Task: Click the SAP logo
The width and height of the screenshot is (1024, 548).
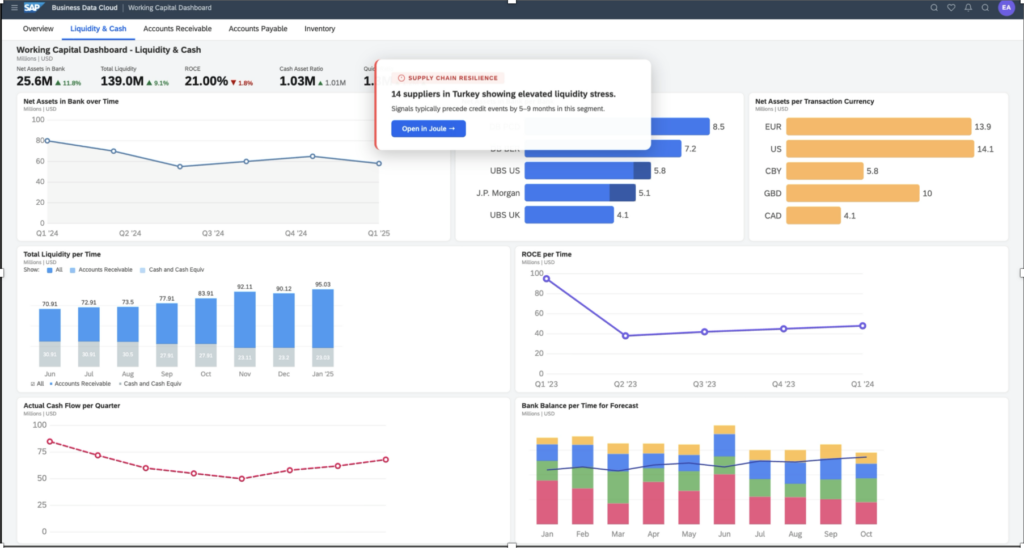Action: click(x=33, y=8)
